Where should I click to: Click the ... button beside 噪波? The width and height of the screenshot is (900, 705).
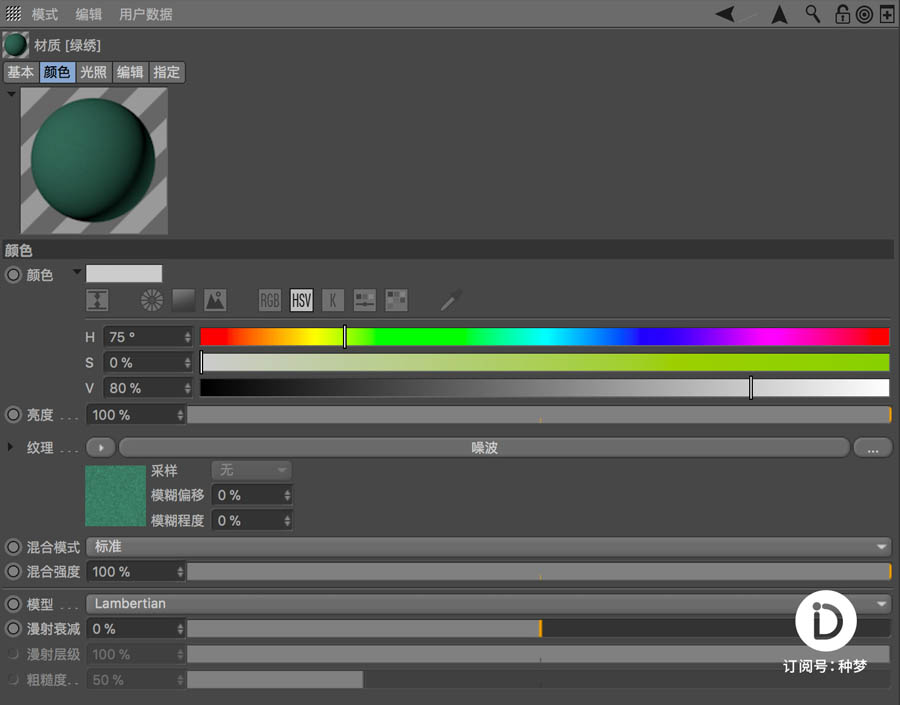click(x=872, y=447)
